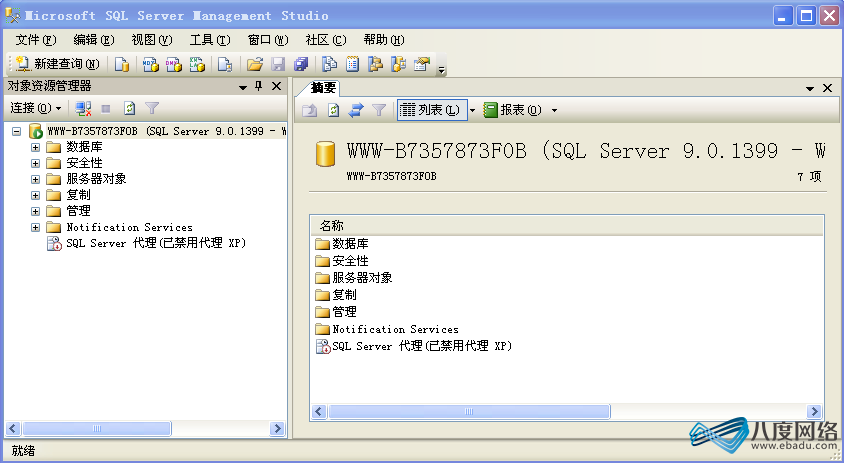Click the 名称 column header

[x=567, y=226]
